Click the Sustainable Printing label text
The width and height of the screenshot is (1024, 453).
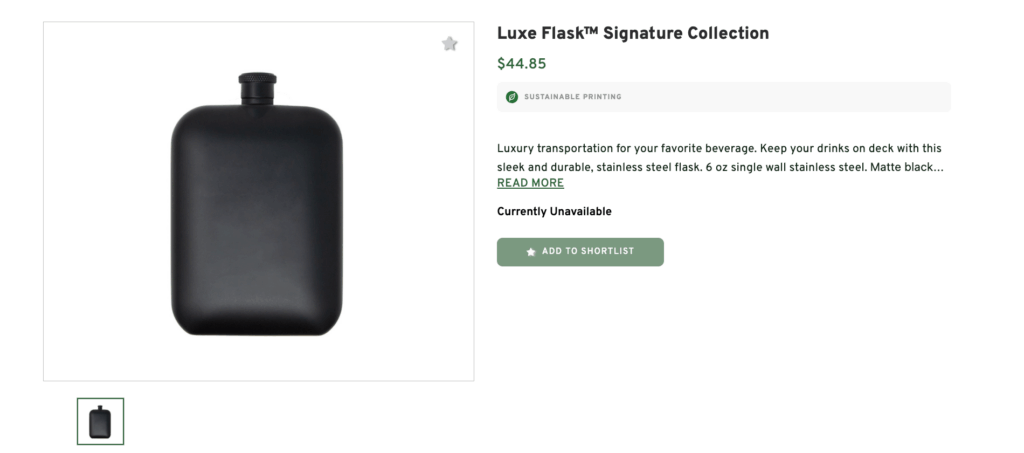pos(572,97)
